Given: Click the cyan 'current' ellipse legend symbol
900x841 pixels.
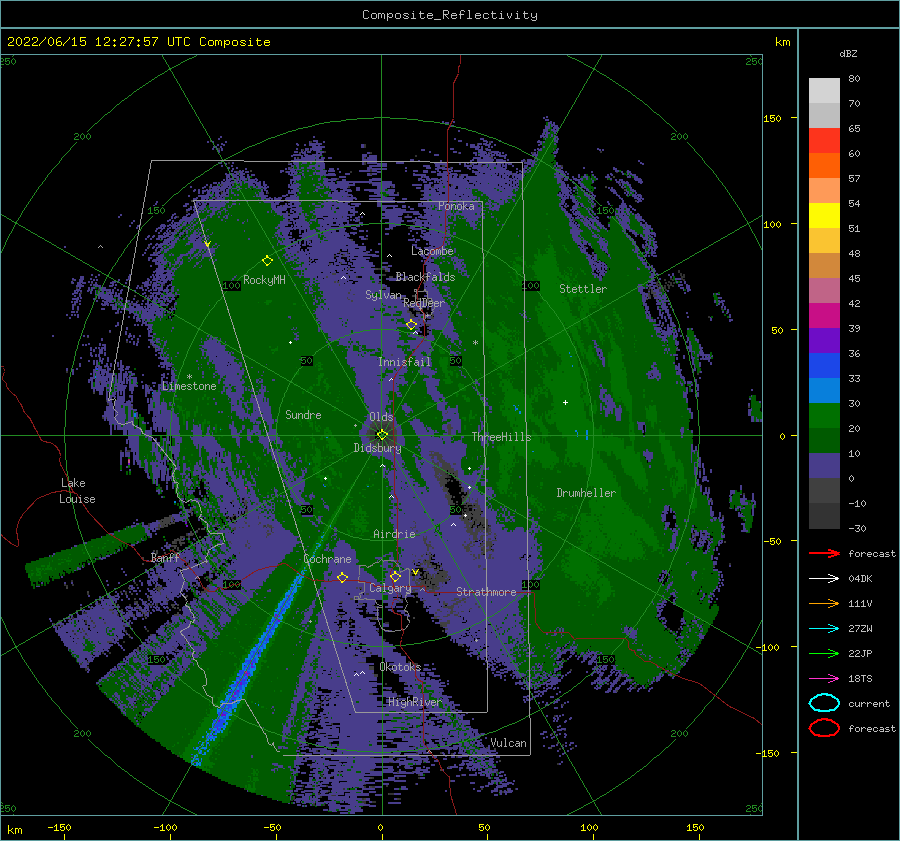Looking at the screenshot, I should 824,703.
